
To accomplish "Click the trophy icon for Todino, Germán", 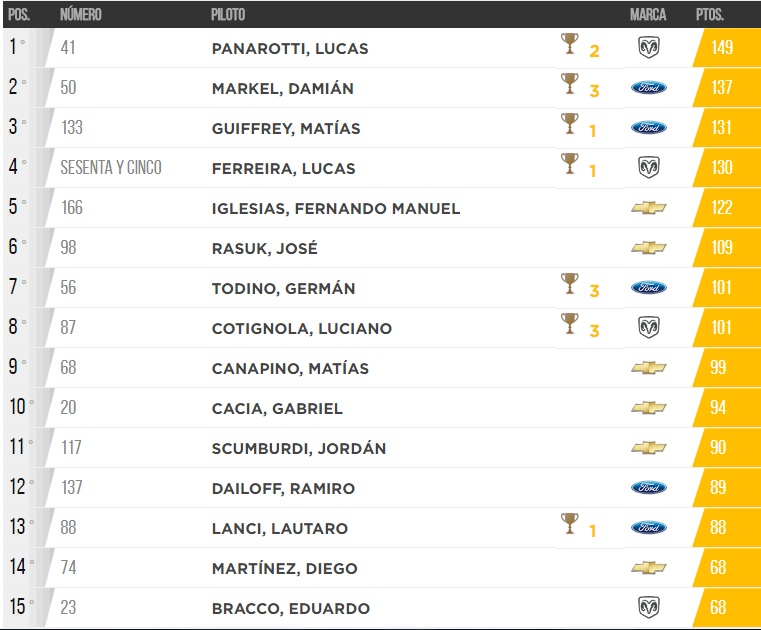I will point(570,285).
